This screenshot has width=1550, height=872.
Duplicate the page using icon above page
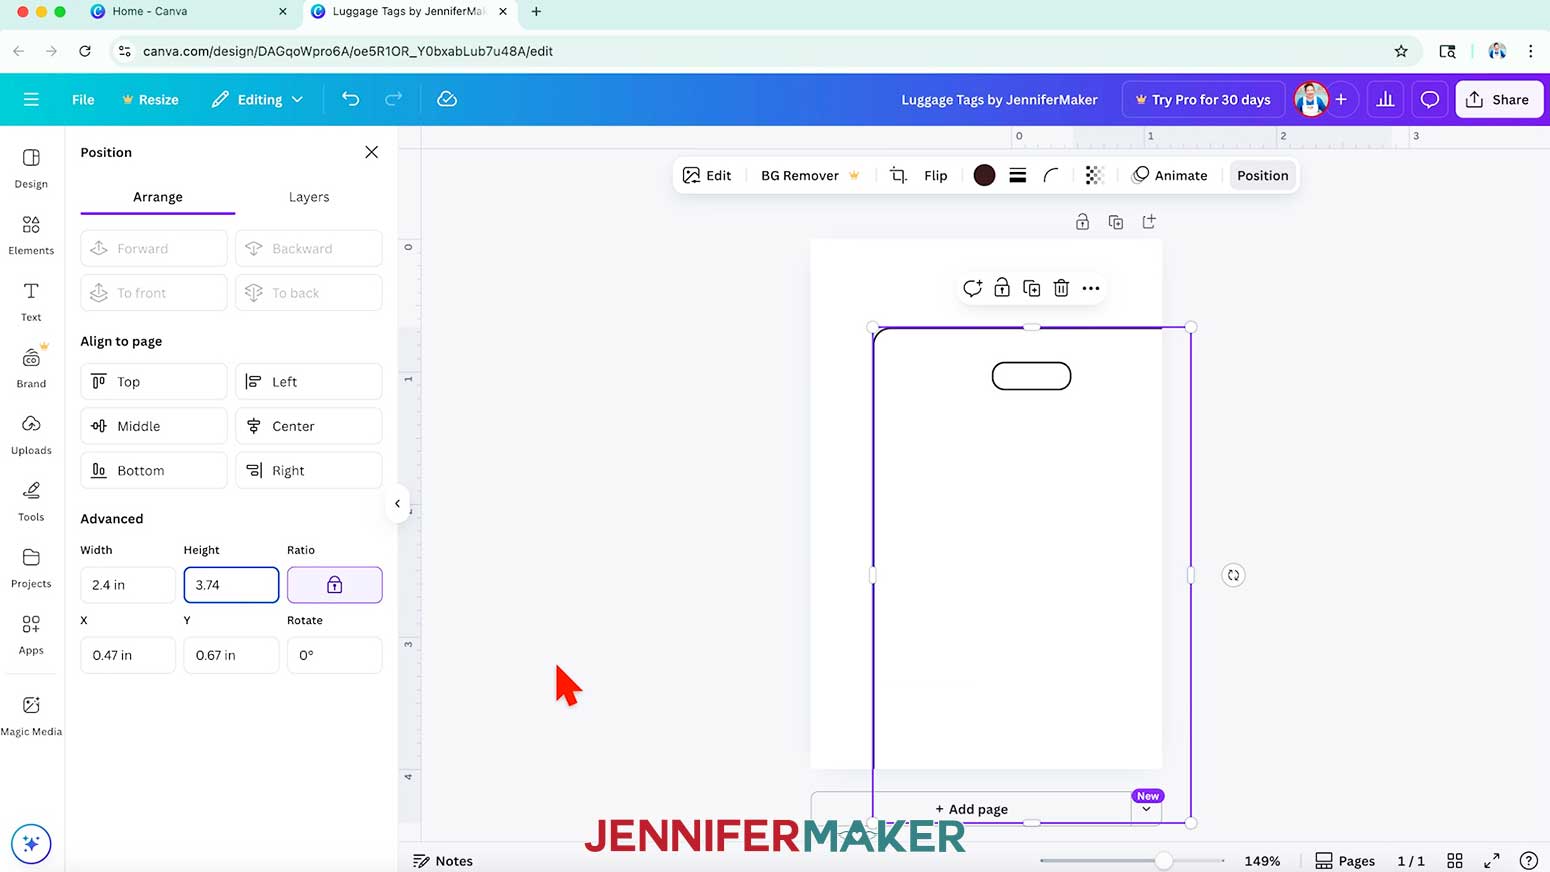[x=1116, y=222]
